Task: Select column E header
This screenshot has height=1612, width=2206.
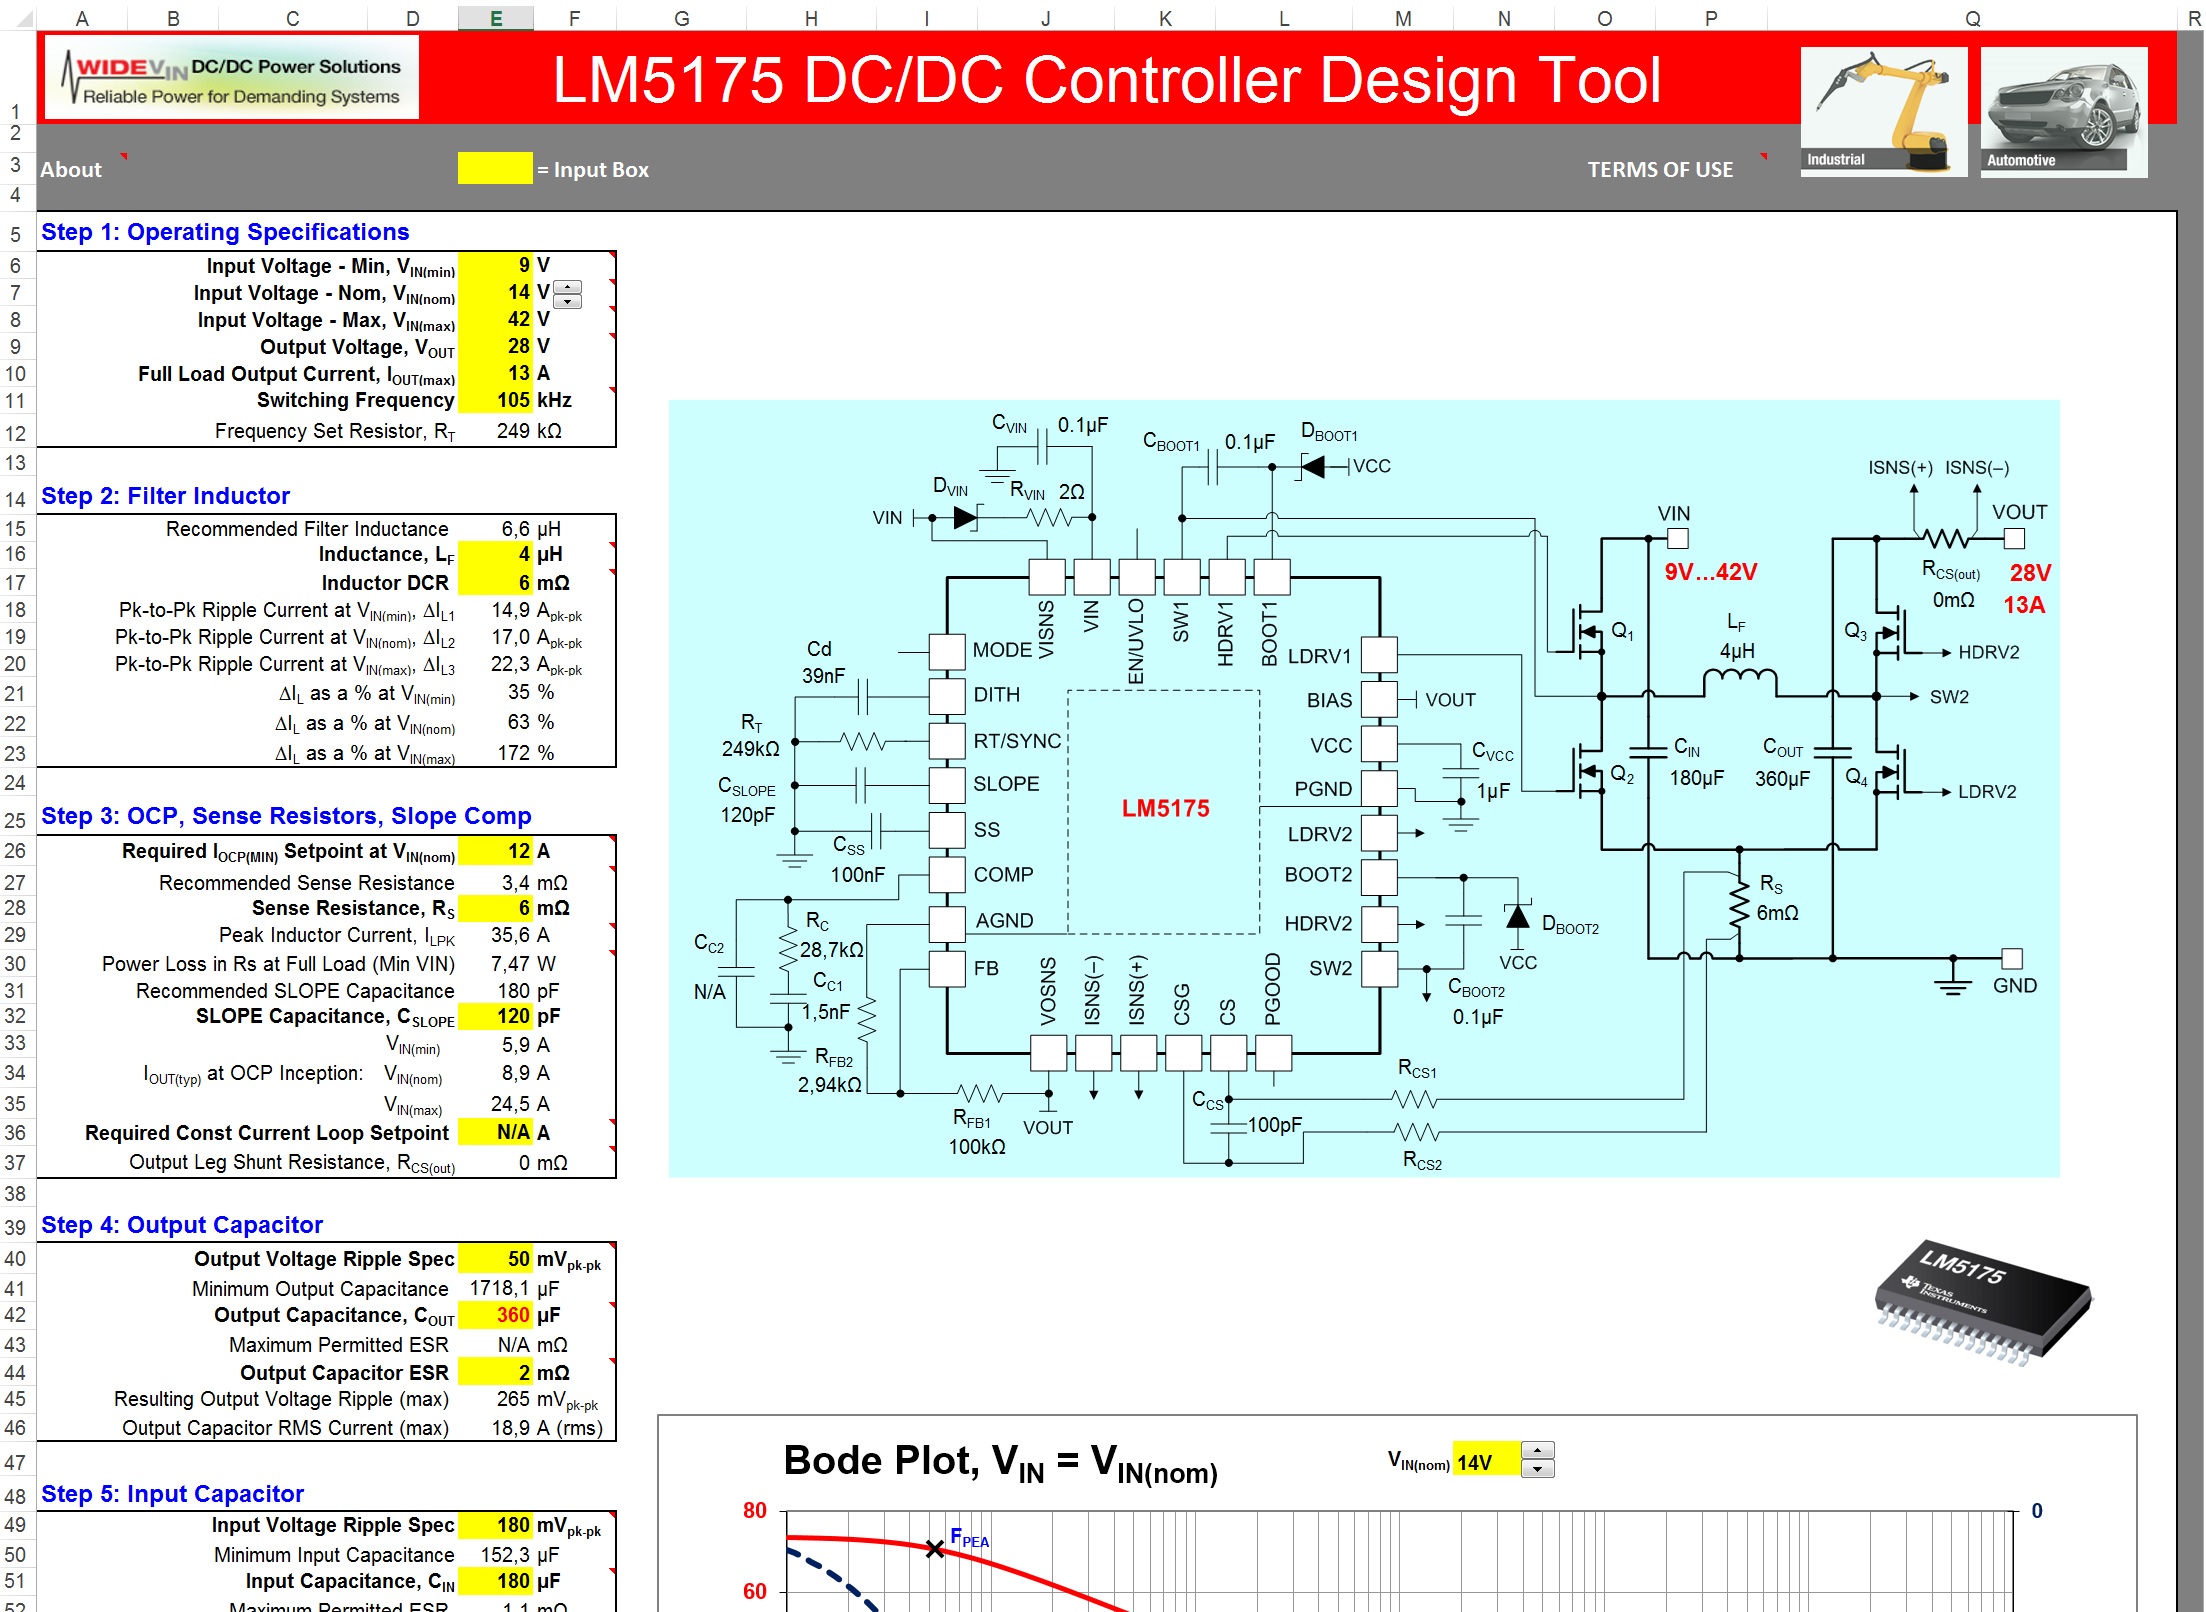Action: click(495, 18)
